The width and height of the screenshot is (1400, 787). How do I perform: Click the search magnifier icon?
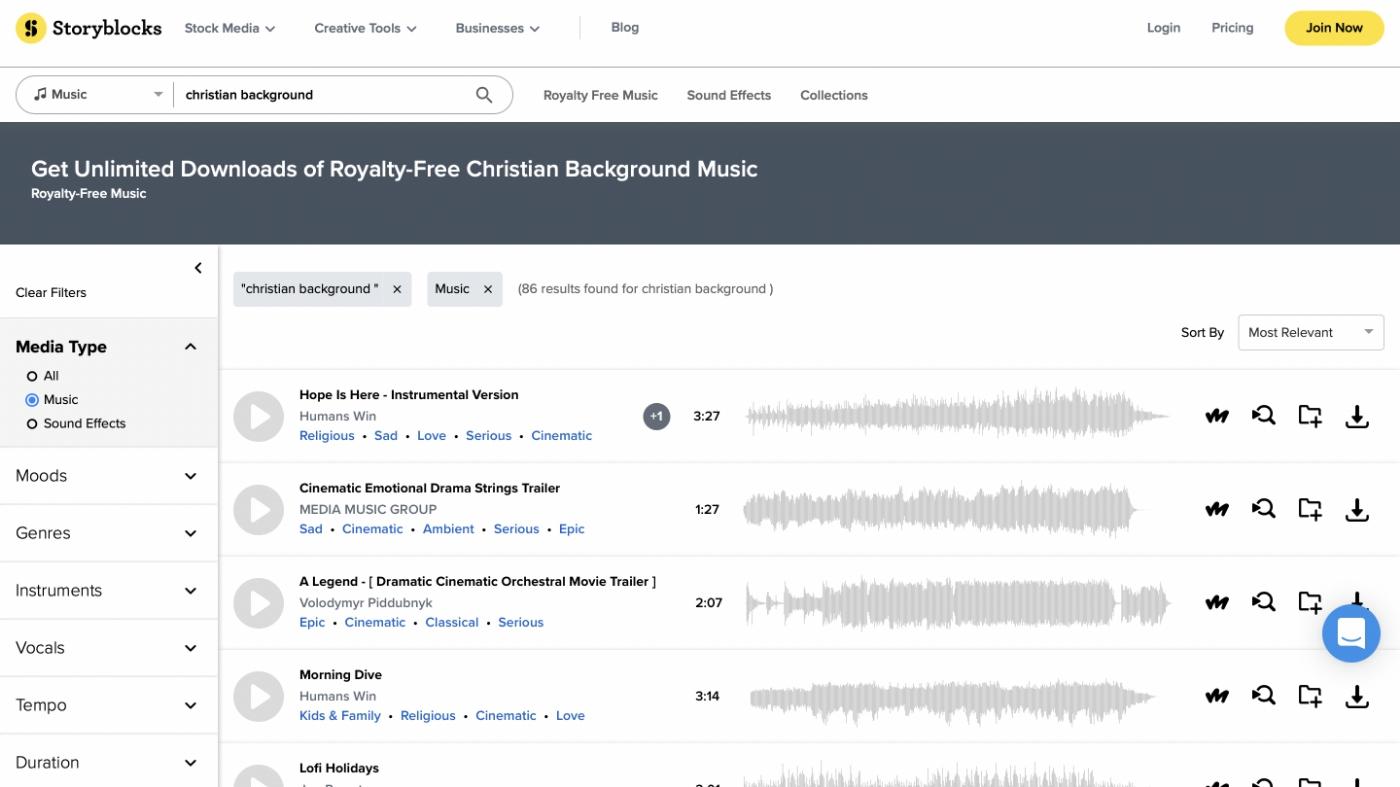tap(484, 95)
